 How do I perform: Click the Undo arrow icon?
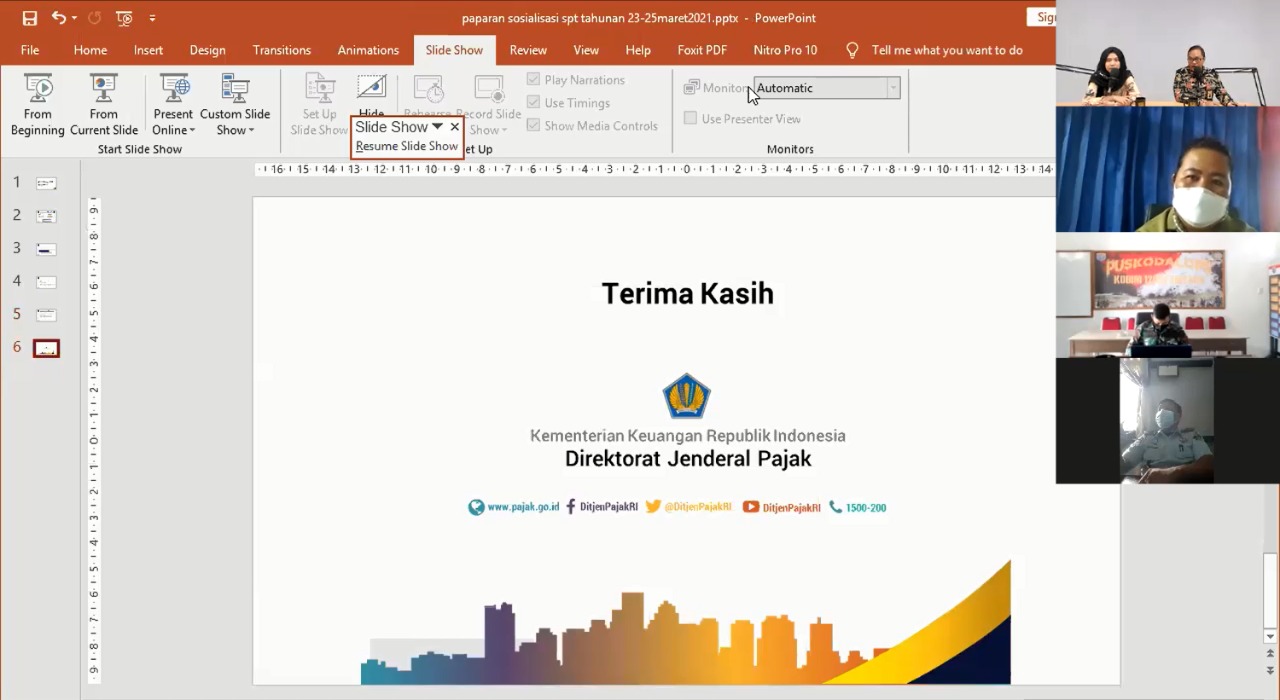pyautogui.click(x=59, y=18)
